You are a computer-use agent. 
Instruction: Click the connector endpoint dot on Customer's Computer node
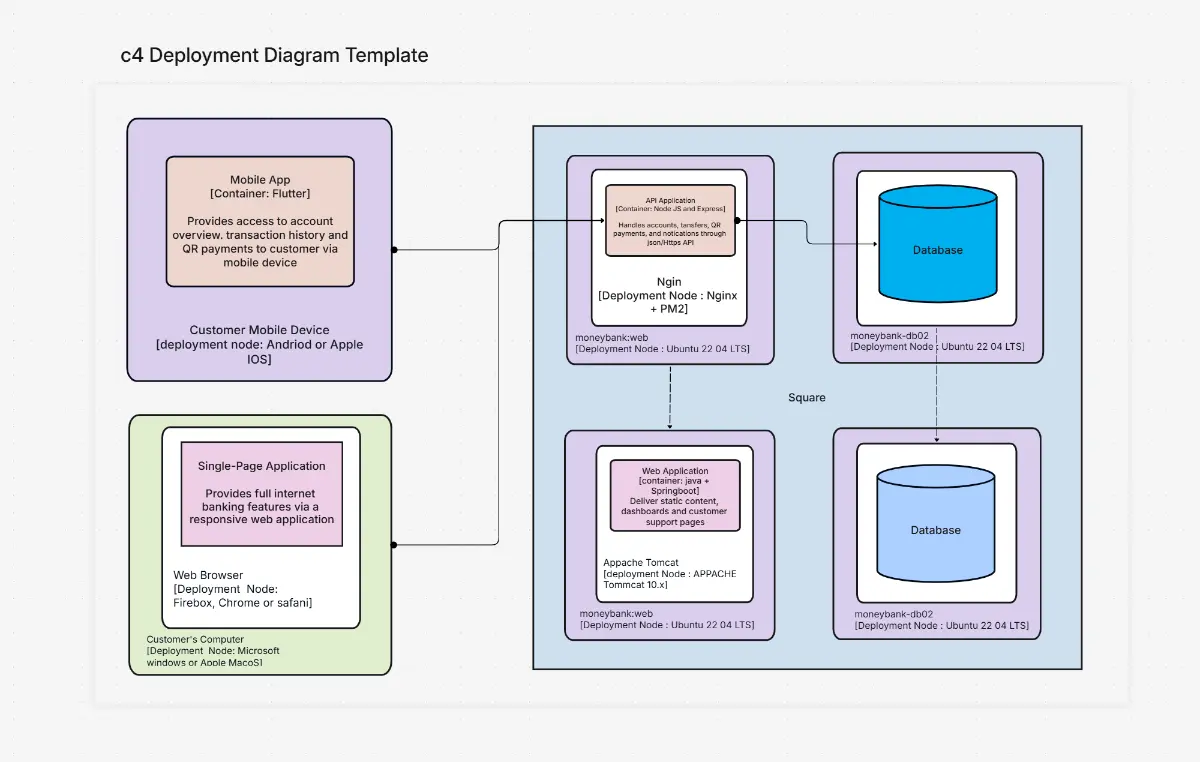click(395, 545)
